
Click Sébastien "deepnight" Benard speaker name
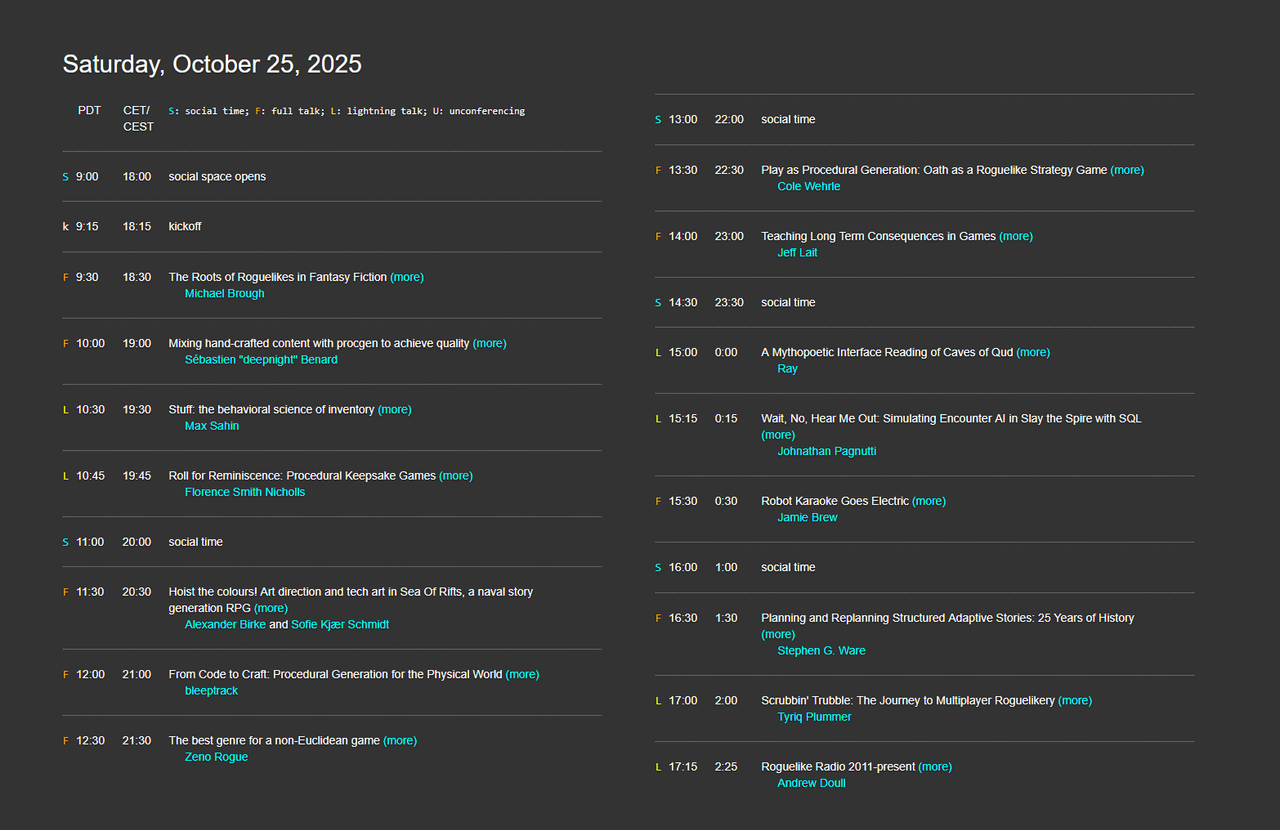[x=261, y=360]
